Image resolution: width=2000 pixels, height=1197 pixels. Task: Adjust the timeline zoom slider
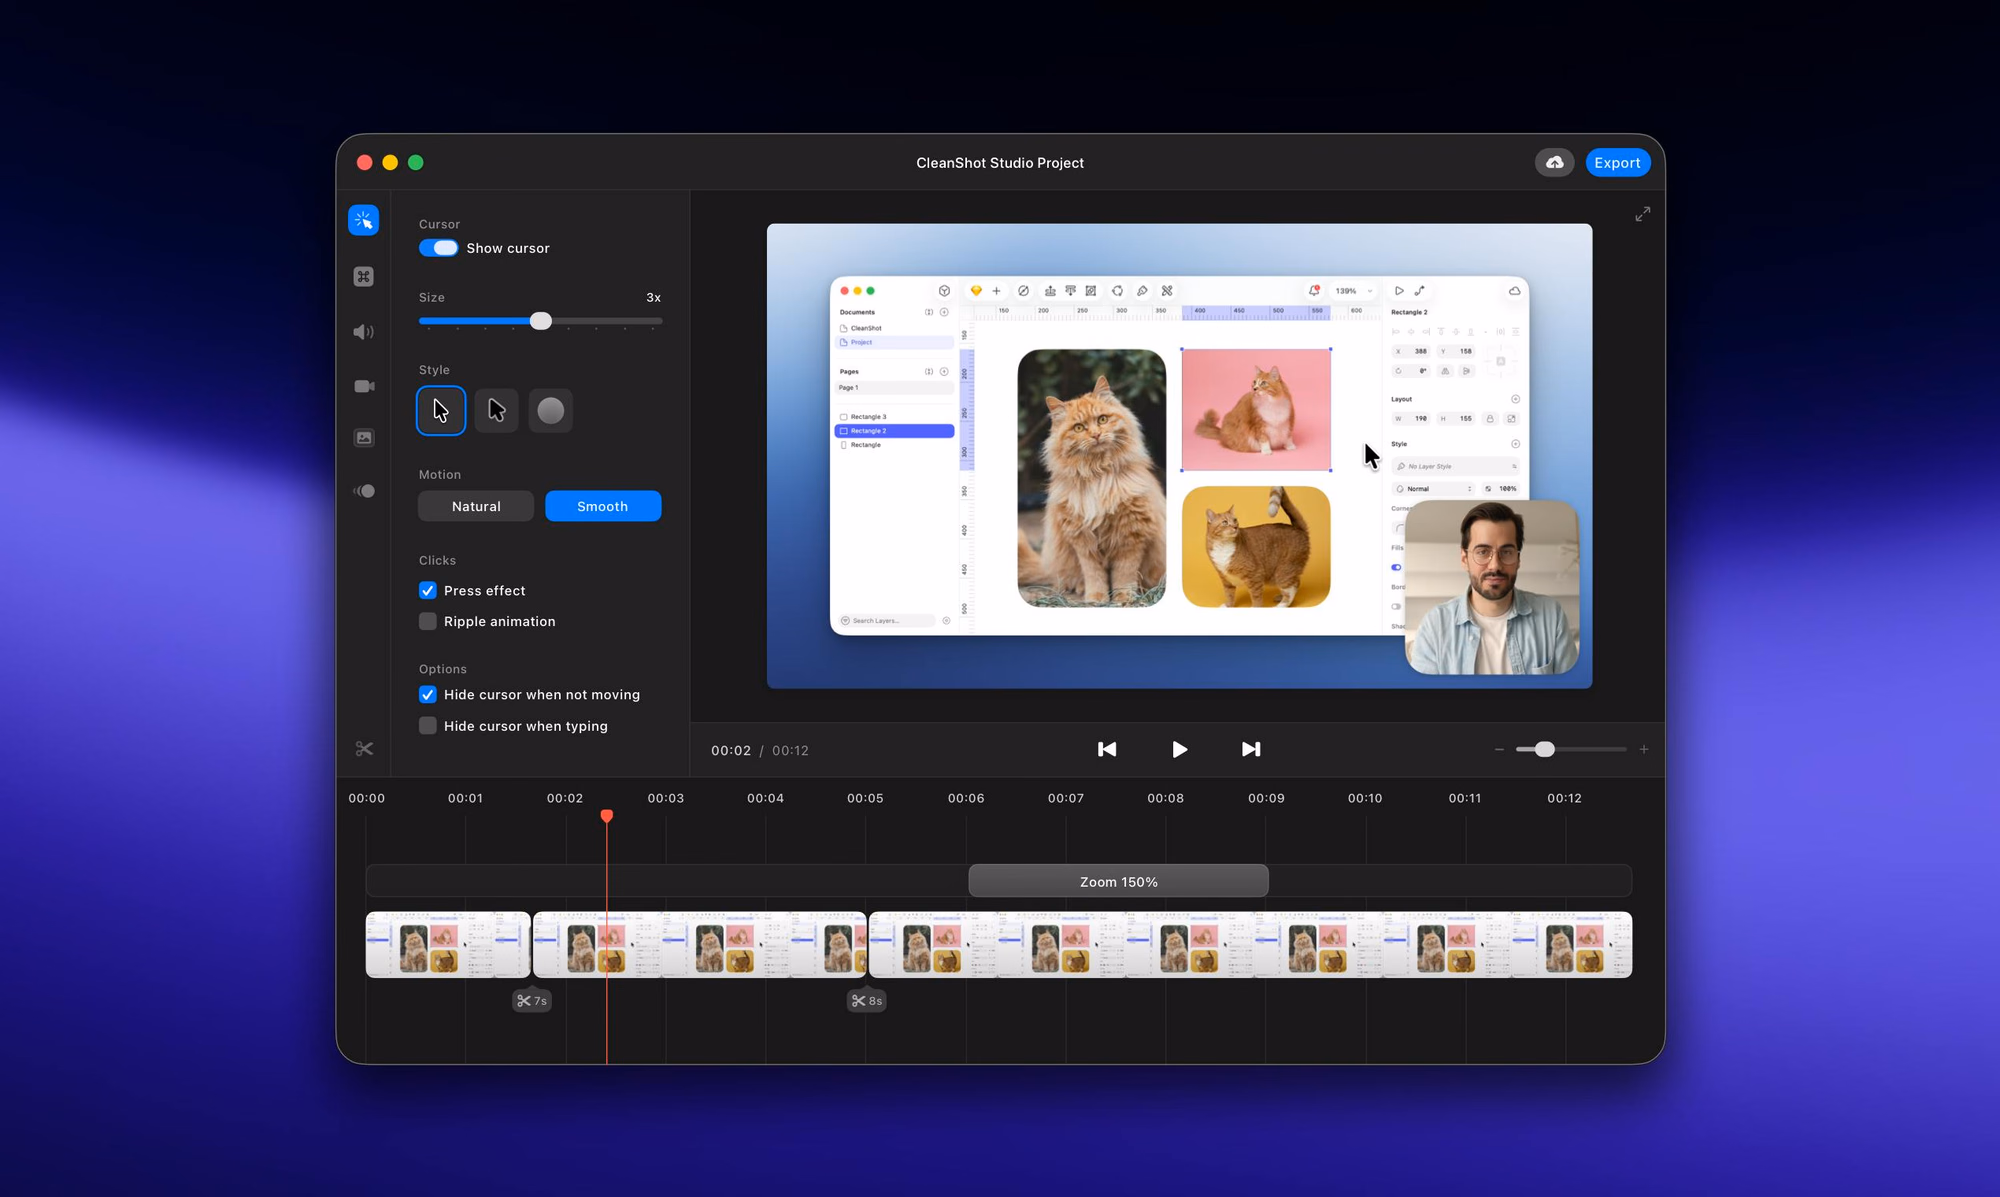[1545, 750]
